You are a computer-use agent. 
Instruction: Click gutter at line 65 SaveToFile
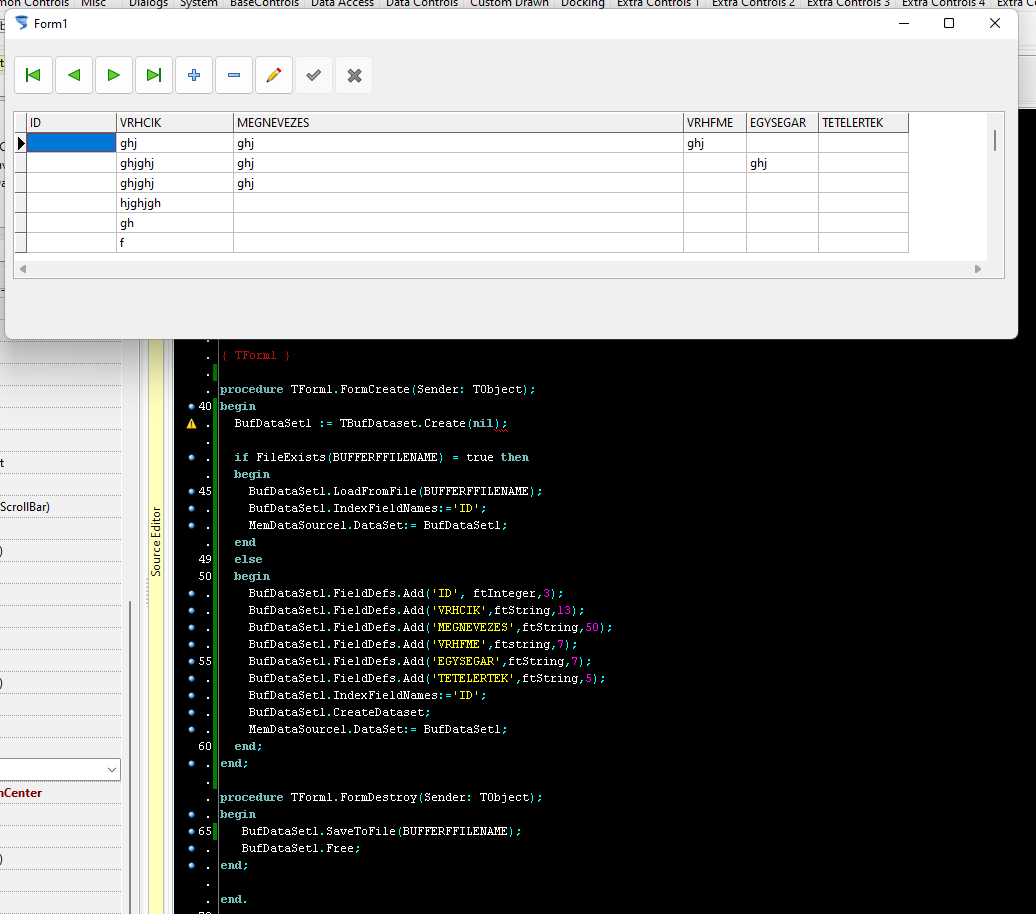[192, 831]
